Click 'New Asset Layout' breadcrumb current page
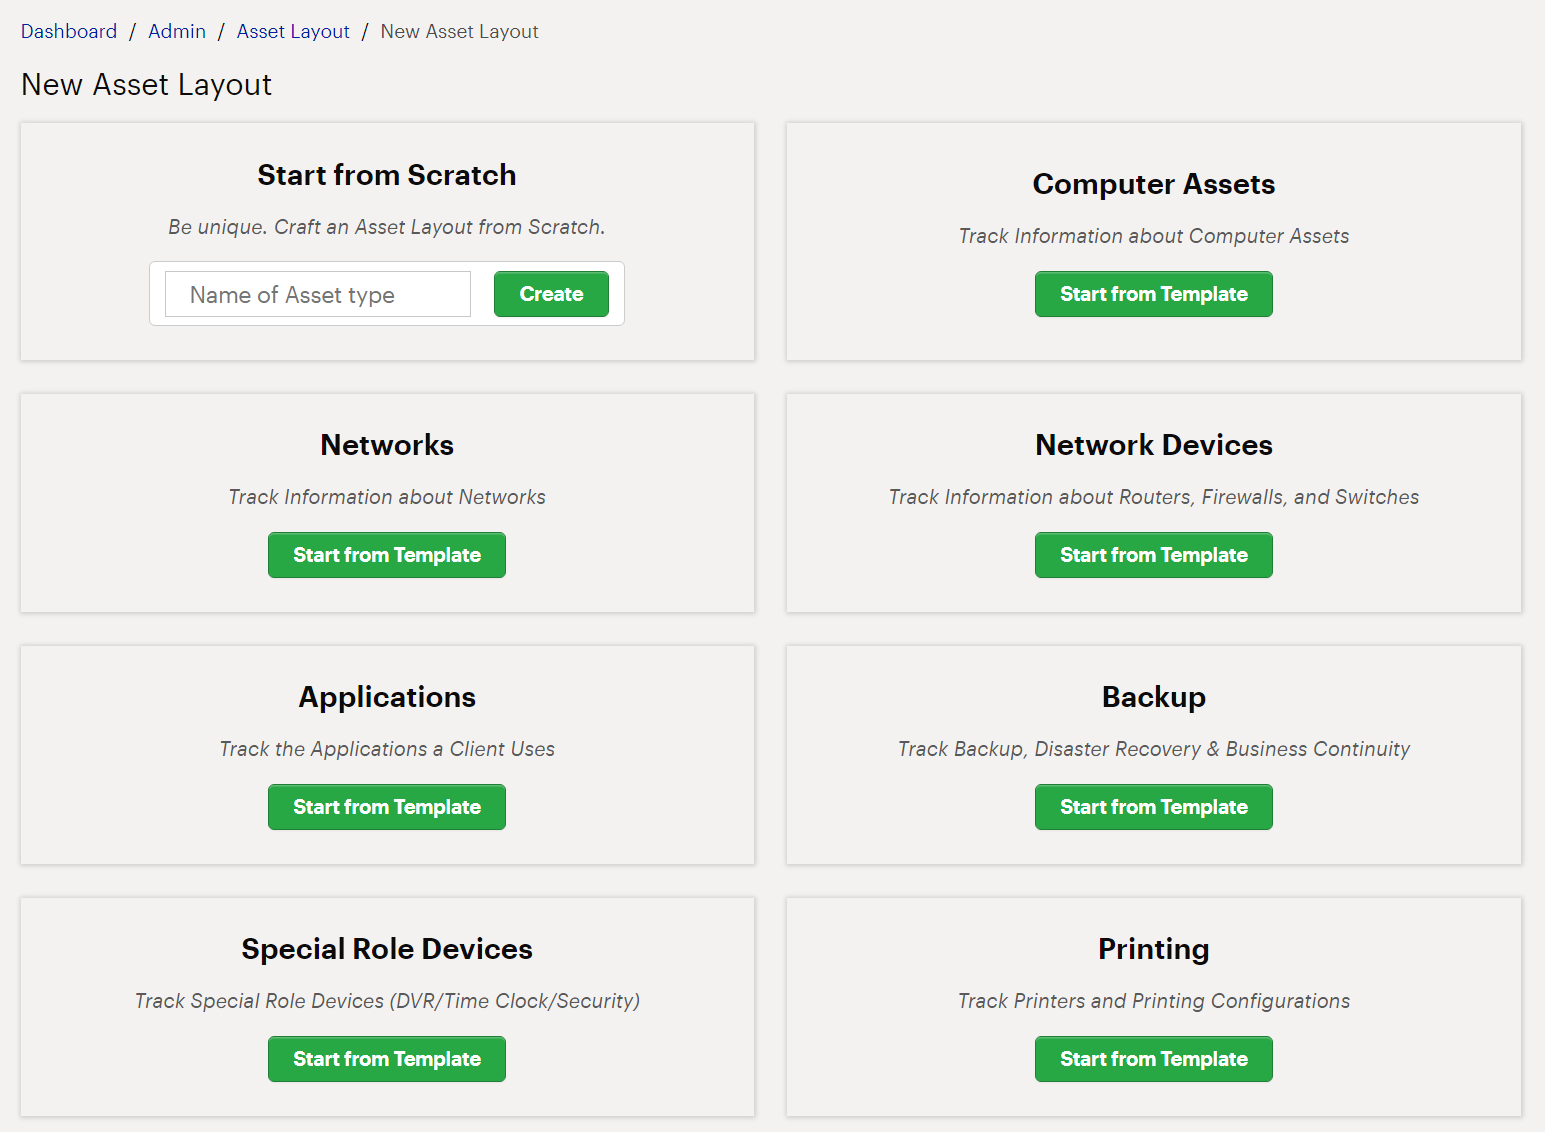1545x1132 pixels. pos(459,31)
